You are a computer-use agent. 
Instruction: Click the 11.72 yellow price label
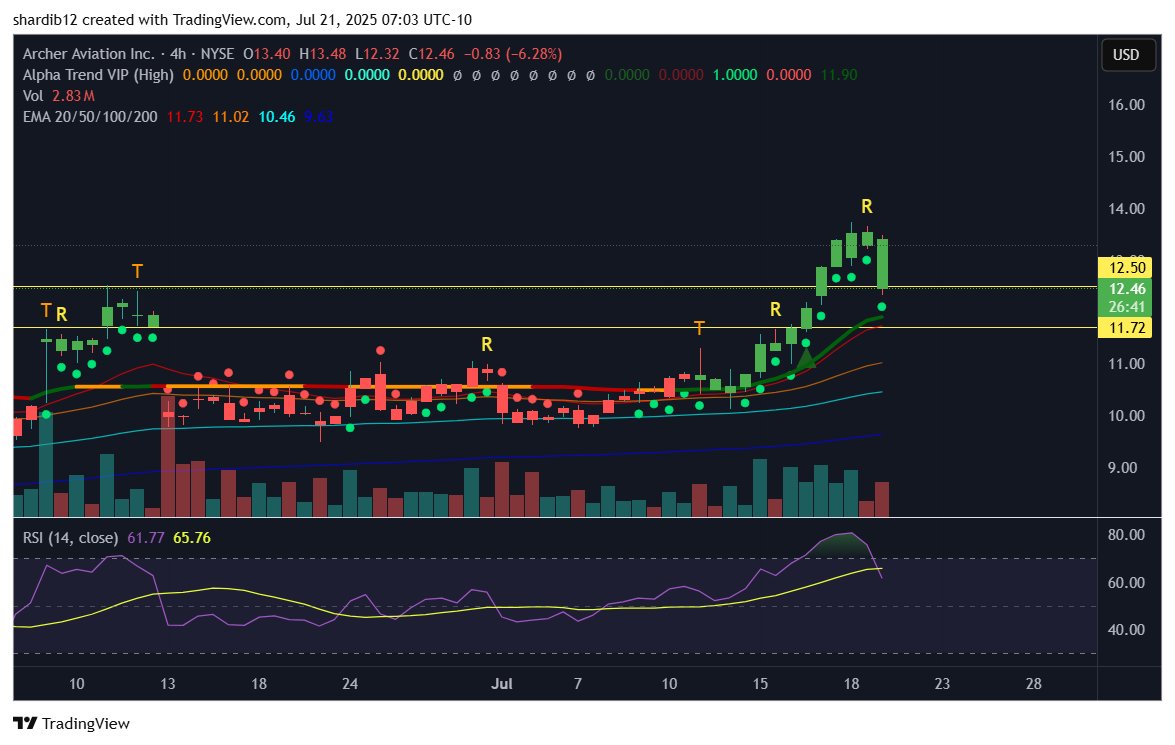pyautogui.click(x=1125, y=328)
